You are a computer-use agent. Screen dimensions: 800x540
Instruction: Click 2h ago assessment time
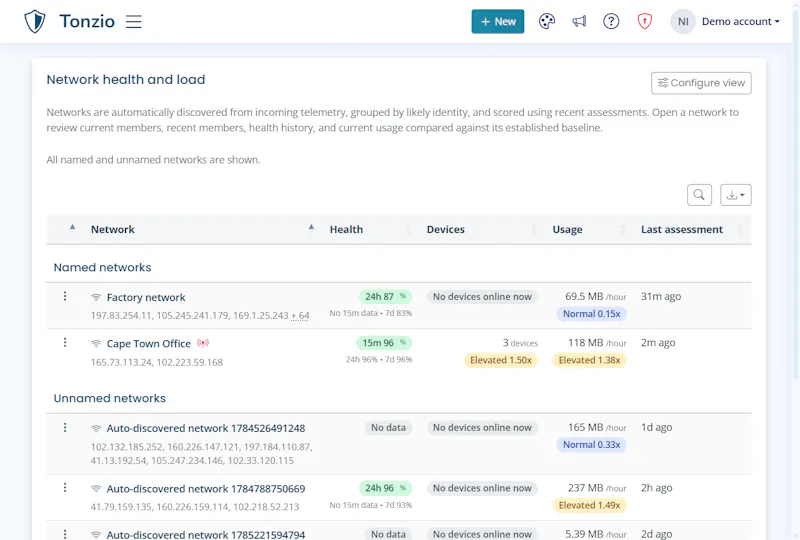click(x=656, y=488)
